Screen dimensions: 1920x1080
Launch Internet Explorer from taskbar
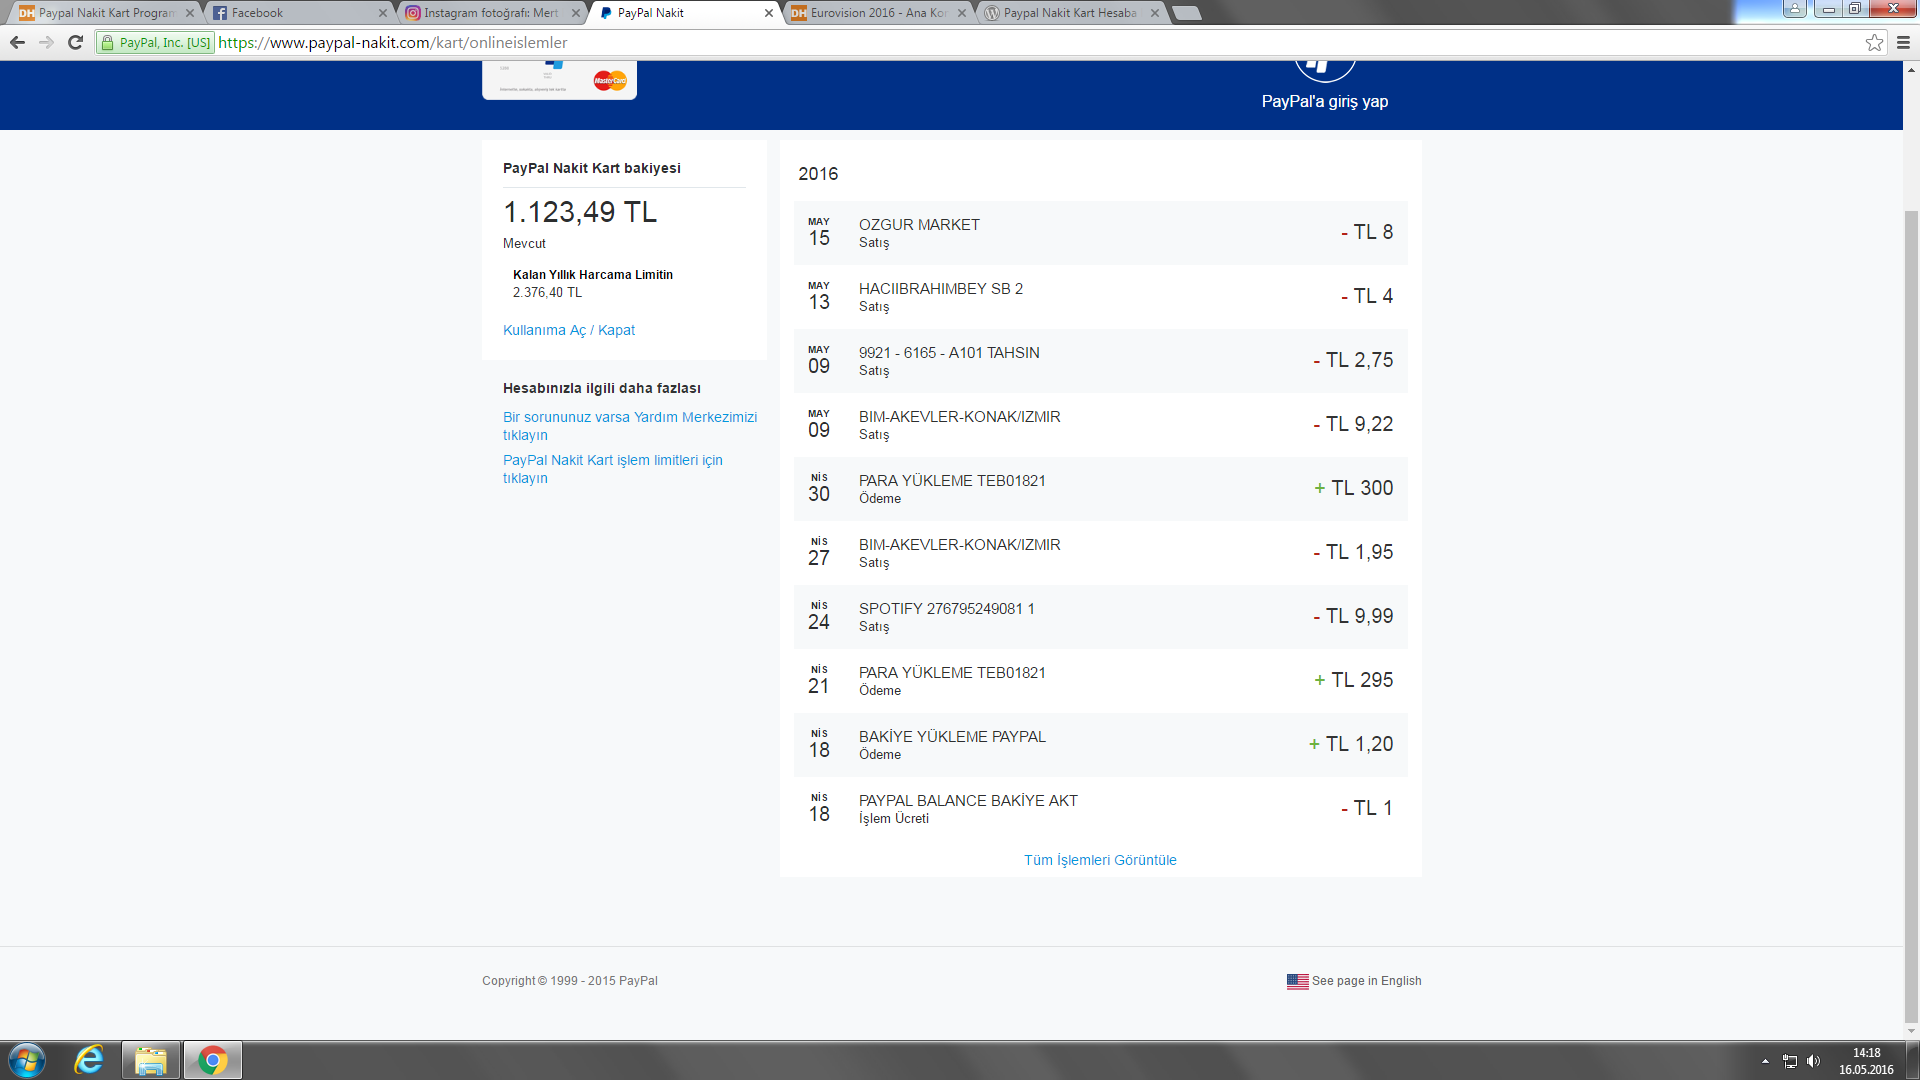click(x=89, y=1060)
